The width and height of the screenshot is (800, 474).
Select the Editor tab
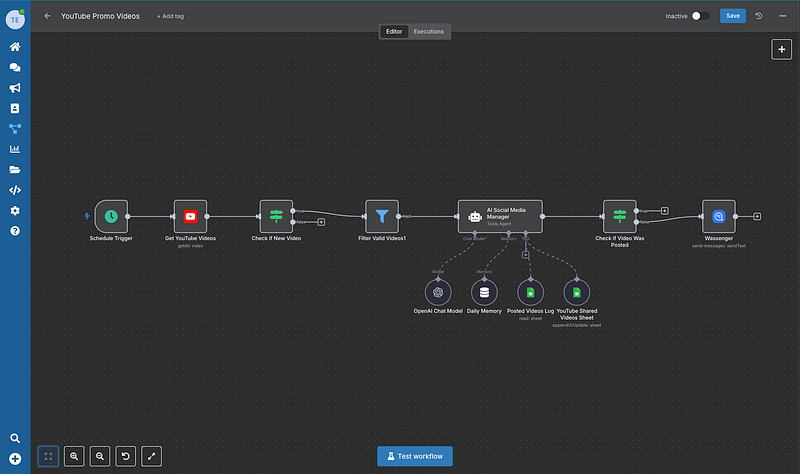click(394, 32)
